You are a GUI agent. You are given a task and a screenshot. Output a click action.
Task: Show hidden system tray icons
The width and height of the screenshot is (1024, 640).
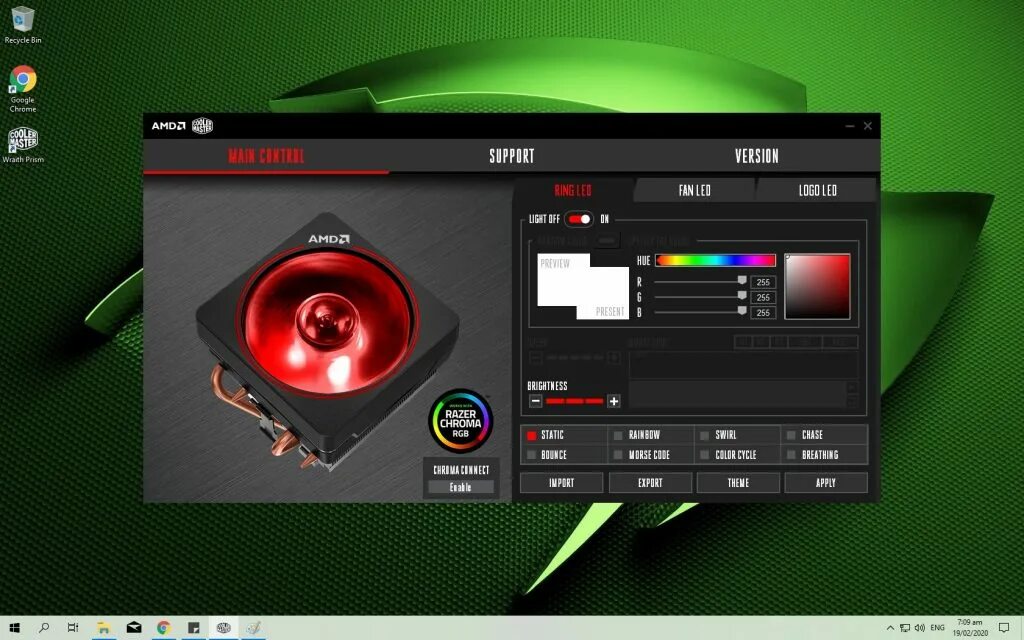coord(890,628)
